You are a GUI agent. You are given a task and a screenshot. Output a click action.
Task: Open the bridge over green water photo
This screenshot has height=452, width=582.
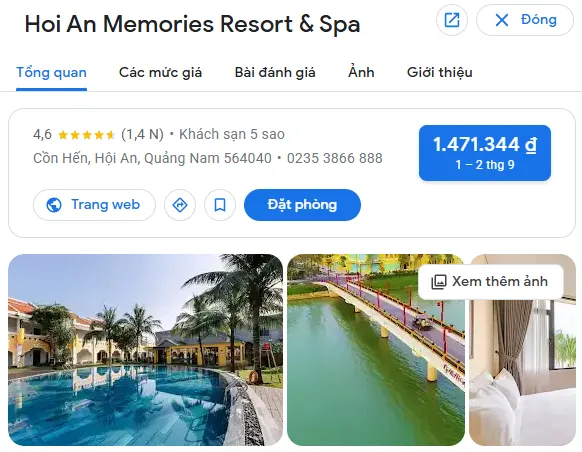tap(376, 350)
